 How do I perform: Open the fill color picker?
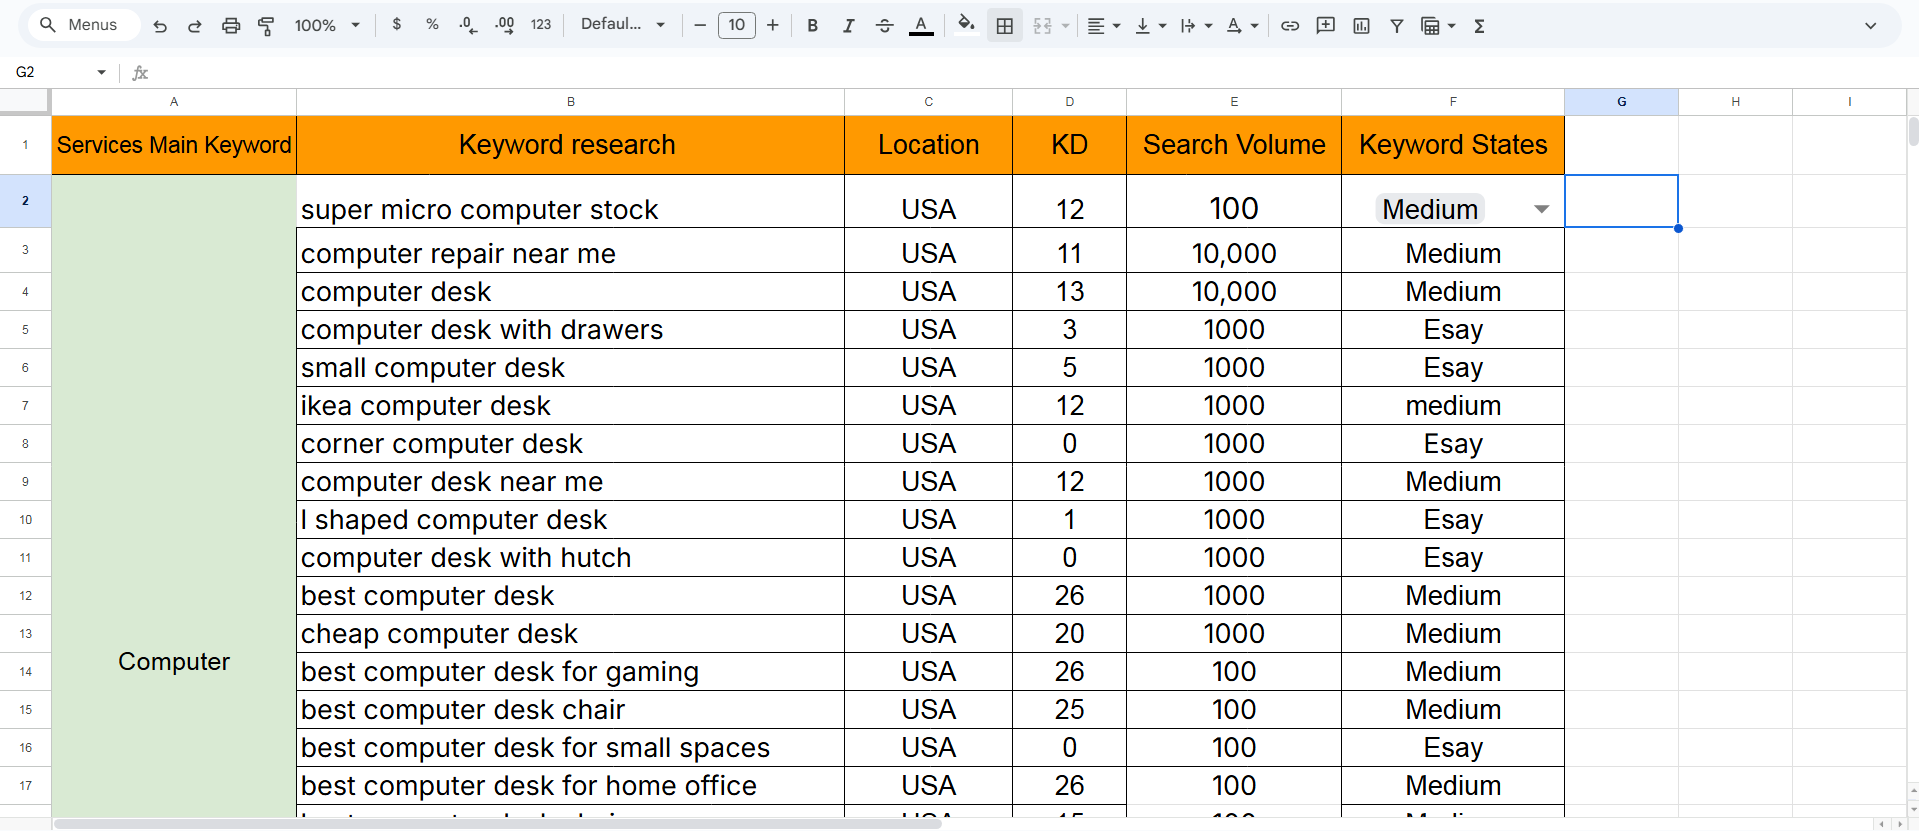(965, 25)
